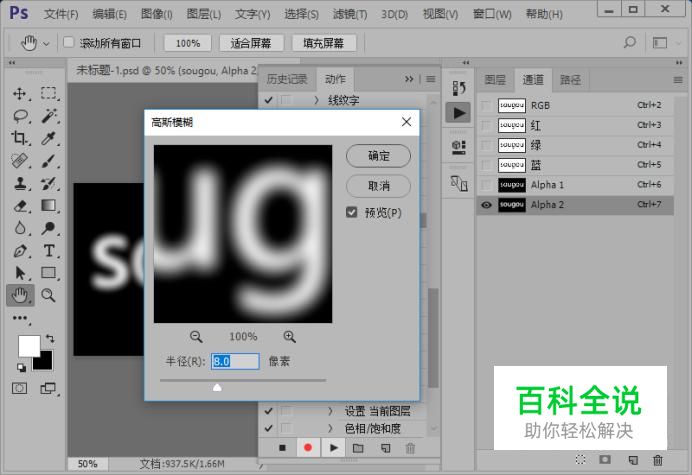Click 确定 in Gaussian Blur dialog
692x475 pixels.
[378, 156]
